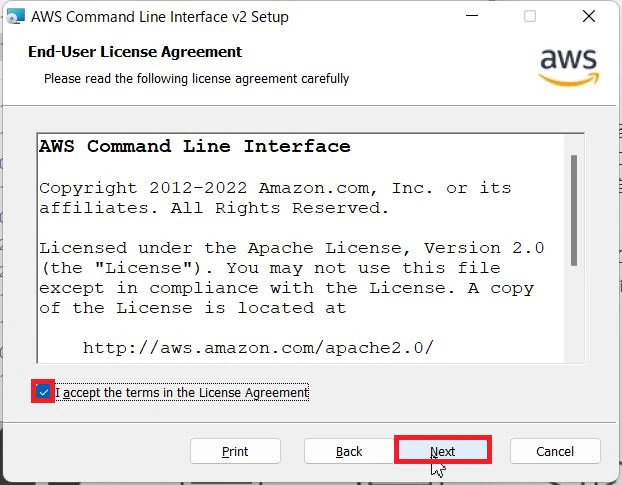
Task: Click the 'Please read the following license' subtitle
Action: 196,79
